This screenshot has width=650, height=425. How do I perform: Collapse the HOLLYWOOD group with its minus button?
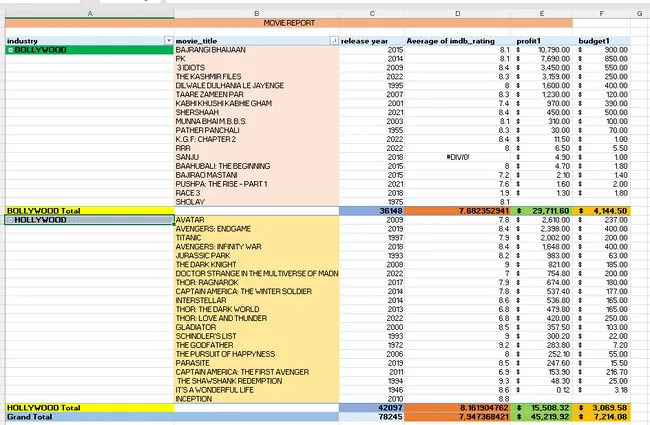pyautogui.click(x=10, y=219)
